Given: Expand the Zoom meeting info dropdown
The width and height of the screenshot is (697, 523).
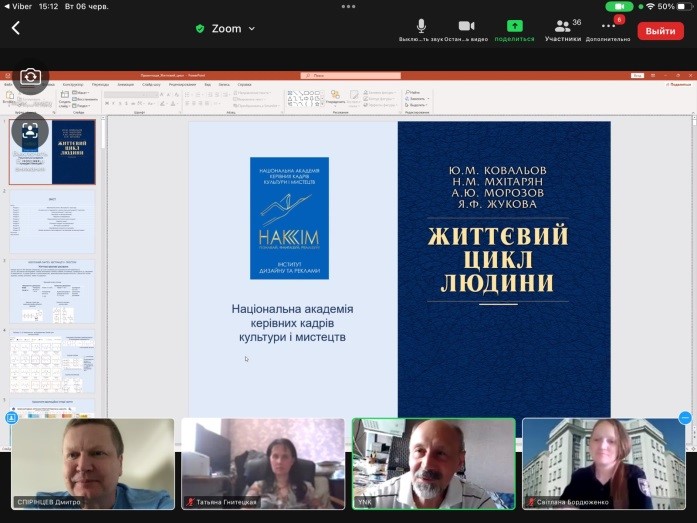Looking at the screenshot, I should [x=251, y=29].
